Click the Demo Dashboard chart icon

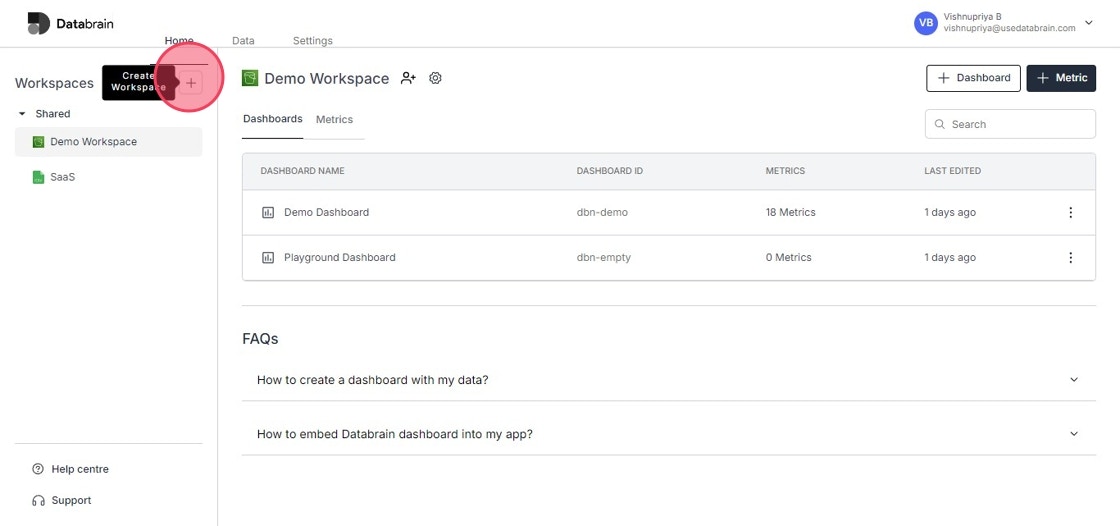[x=268, y=212]
